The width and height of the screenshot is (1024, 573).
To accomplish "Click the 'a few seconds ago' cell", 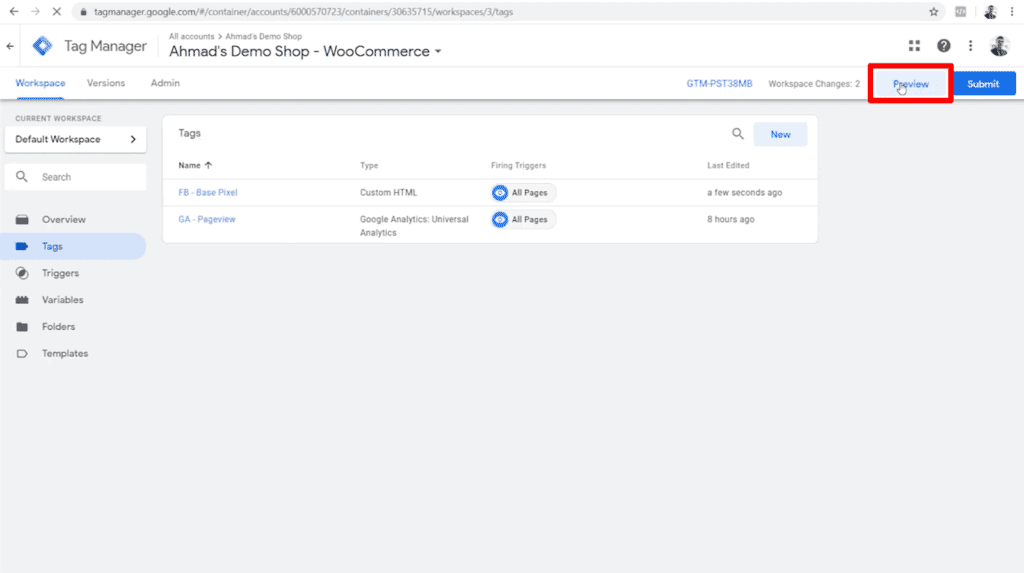I will point(744,193).
